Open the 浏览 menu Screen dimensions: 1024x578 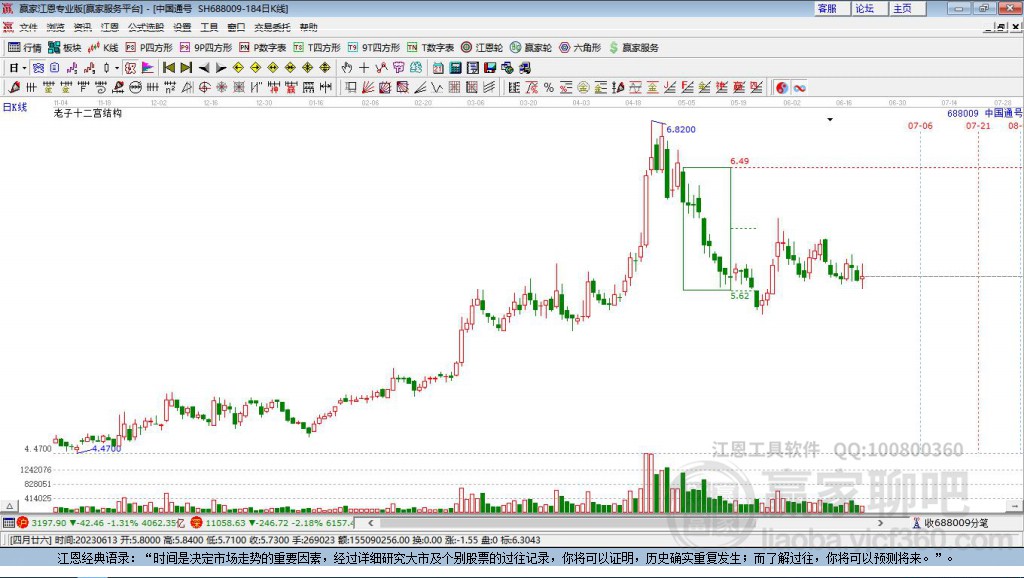[x=56, y=27]
